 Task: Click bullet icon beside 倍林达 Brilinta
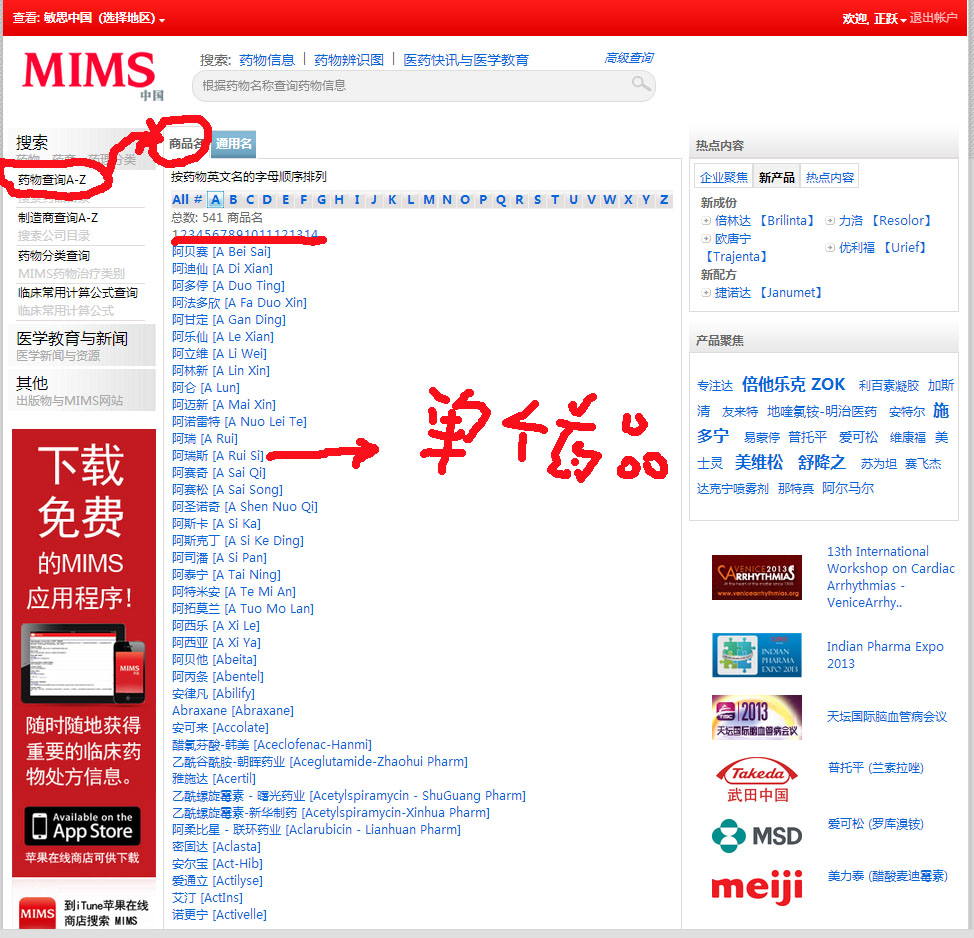coord(706,221)
